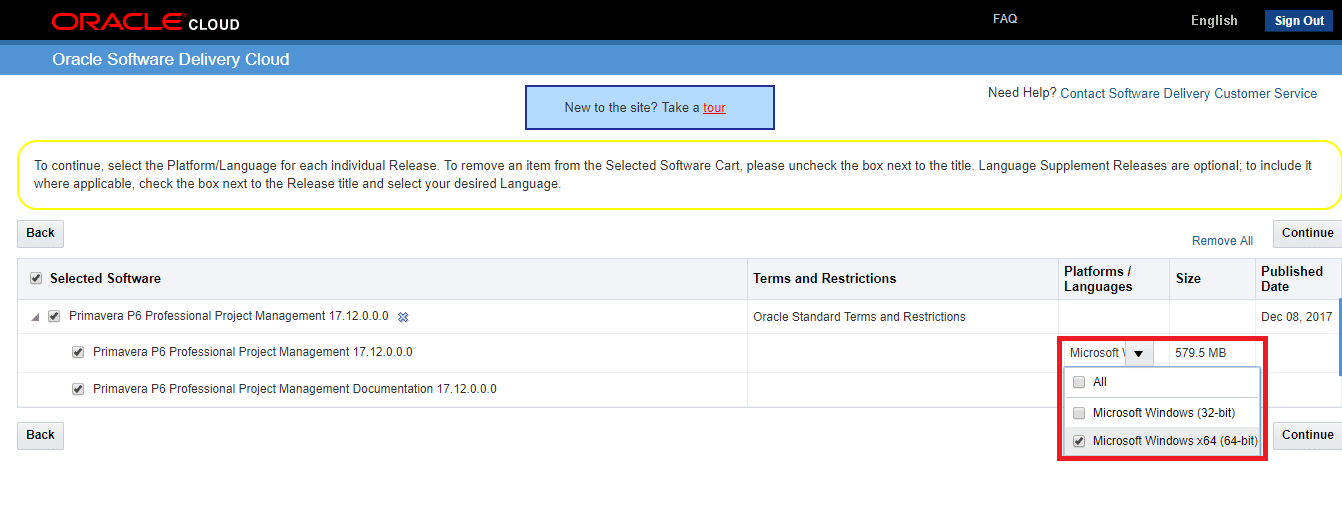Collapse the Primavera P6 Professional parent row

tap(36, 317)
